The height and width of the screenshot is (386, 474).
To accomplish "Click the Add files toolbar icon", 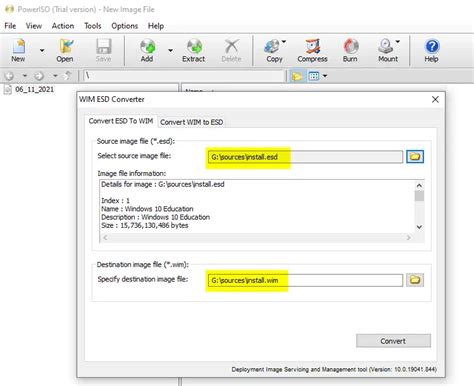I will 147,50.
